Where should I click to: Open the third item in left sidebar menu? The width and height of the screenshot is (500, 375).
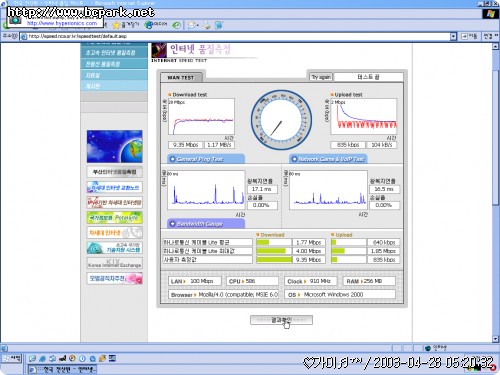[x=114, y=64]
